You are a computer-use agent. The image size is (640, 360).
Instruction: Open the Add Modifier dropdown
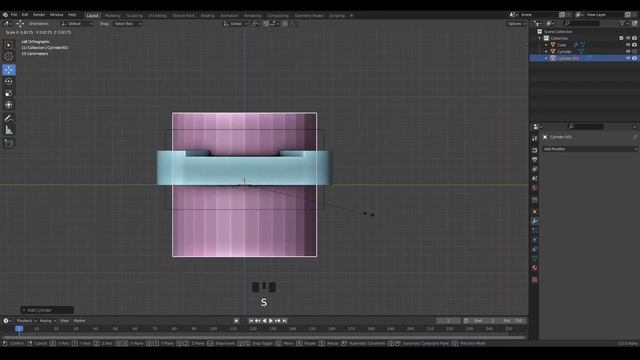589,149
